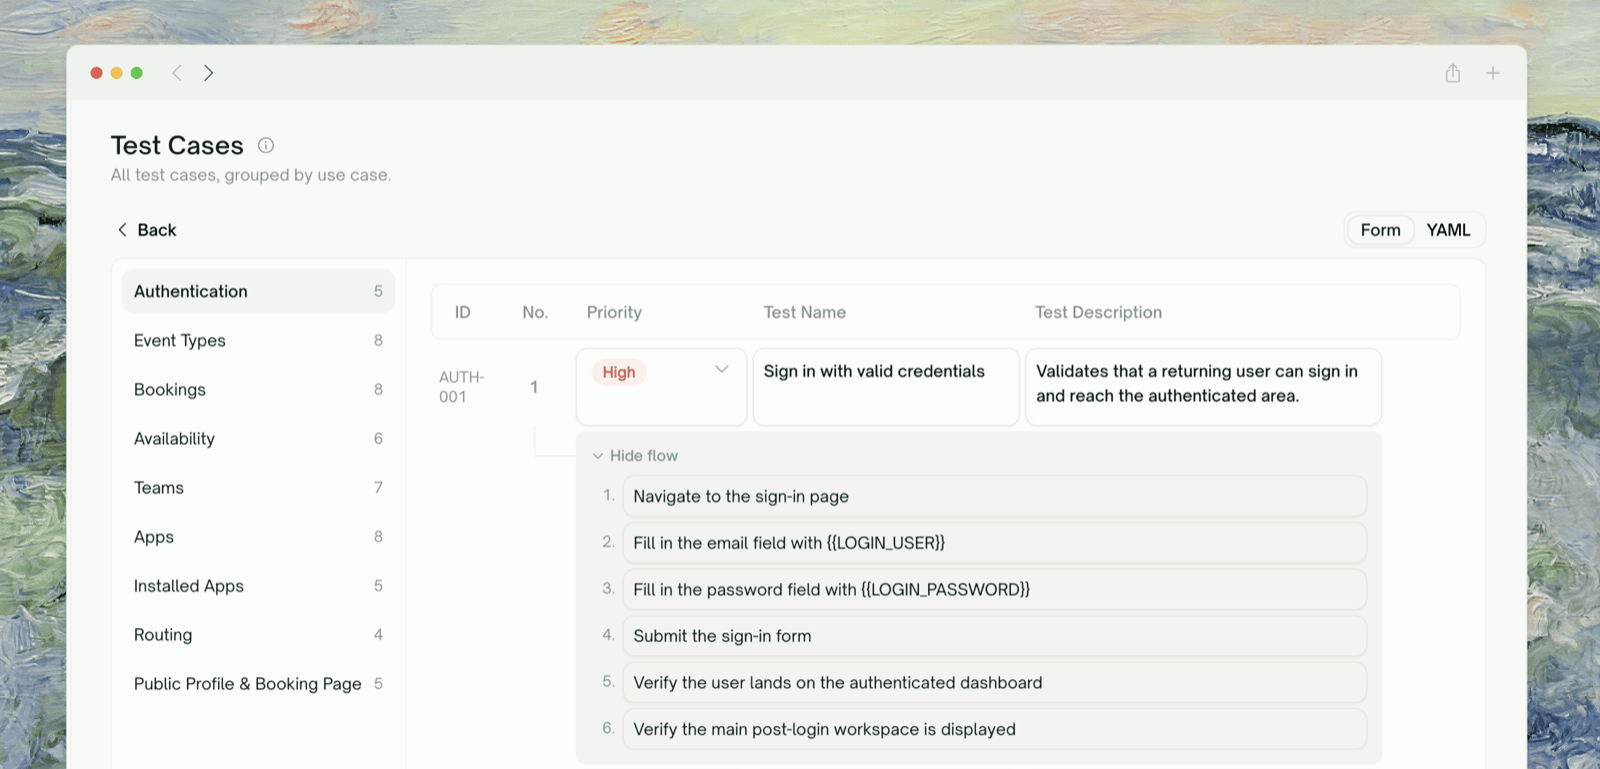Click the share icon in the title bar

[x=1453, y=73]
